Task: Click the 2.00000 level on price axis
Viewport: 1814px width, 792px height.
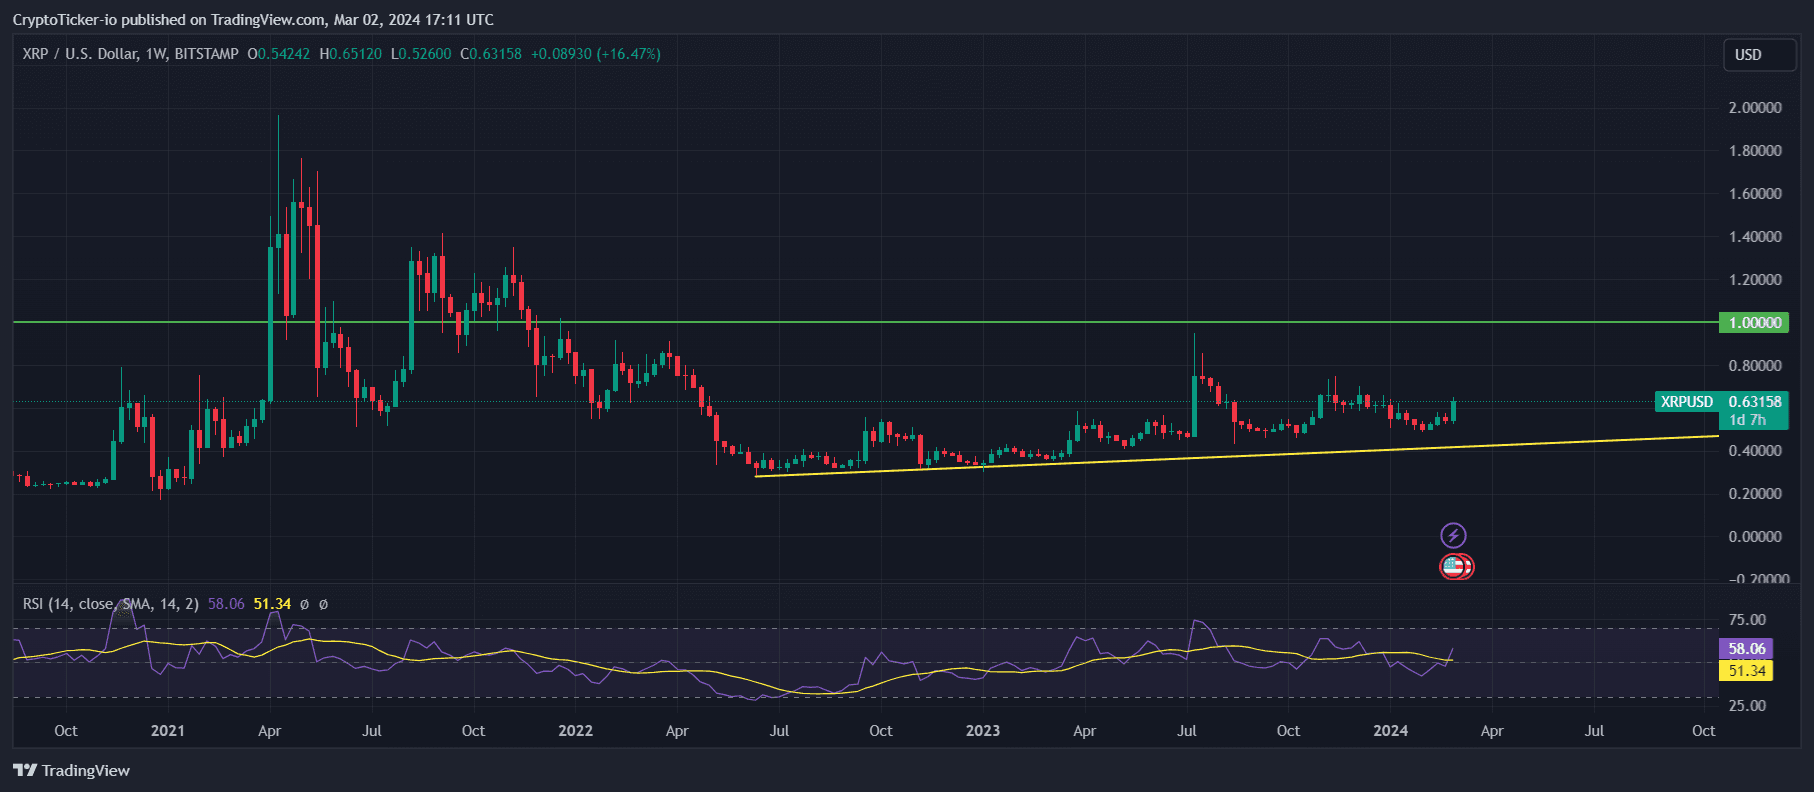Action: pyautogui.click(x=1754, y=108)
